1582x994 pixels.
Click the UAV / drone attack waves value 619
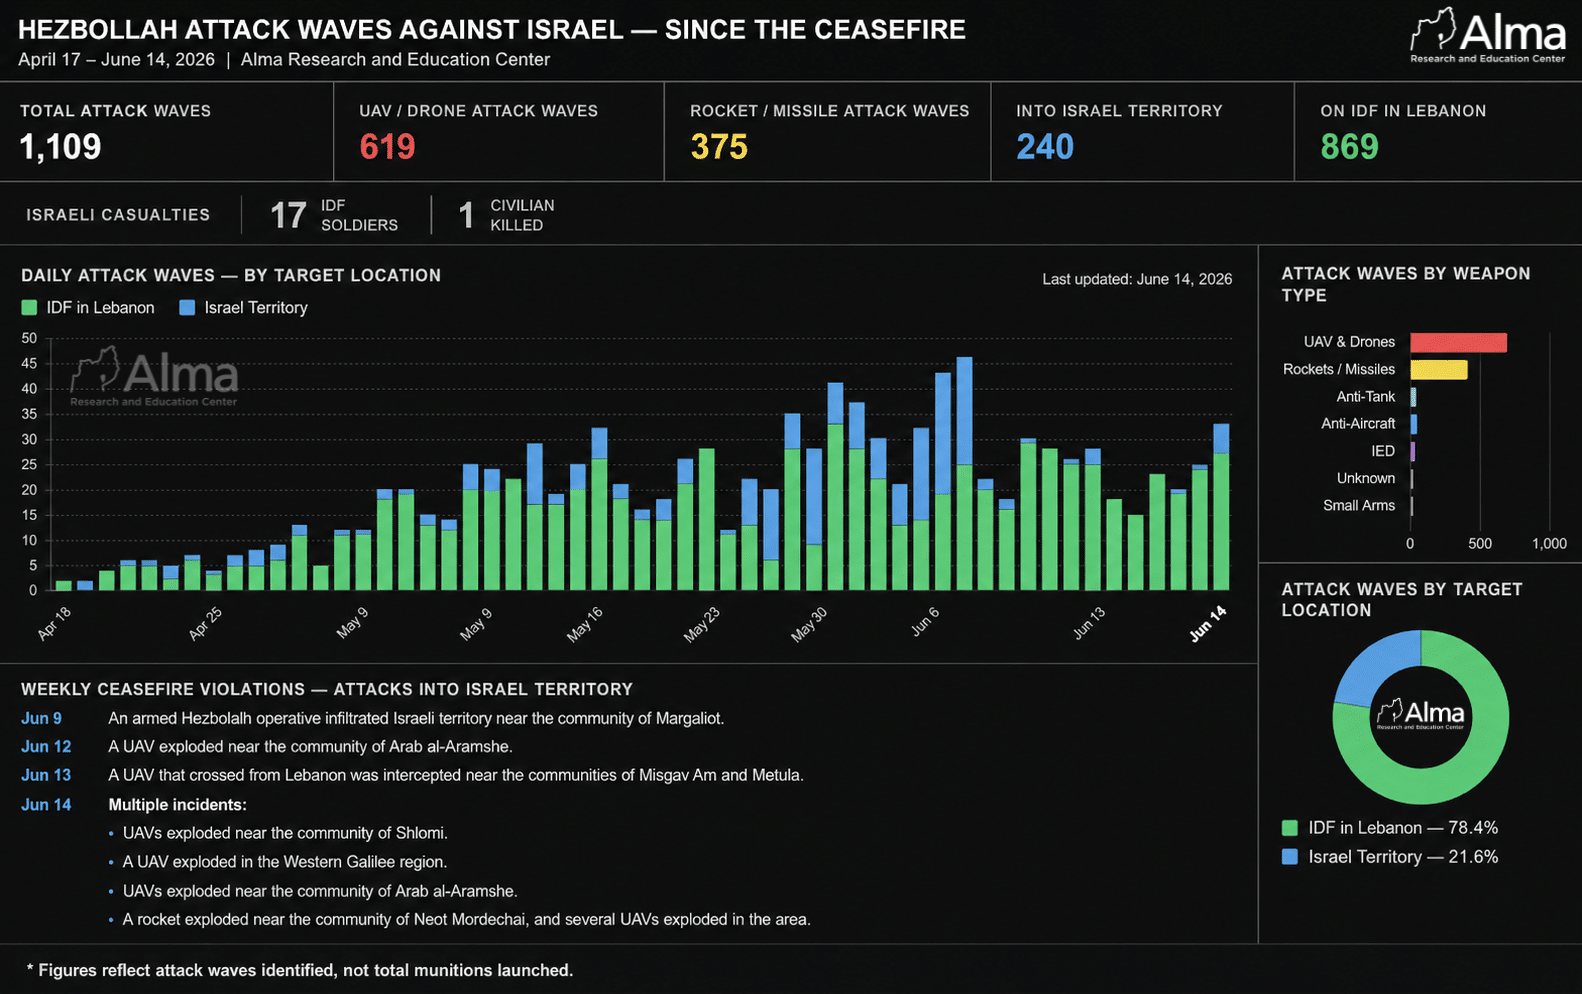[387, 147]
